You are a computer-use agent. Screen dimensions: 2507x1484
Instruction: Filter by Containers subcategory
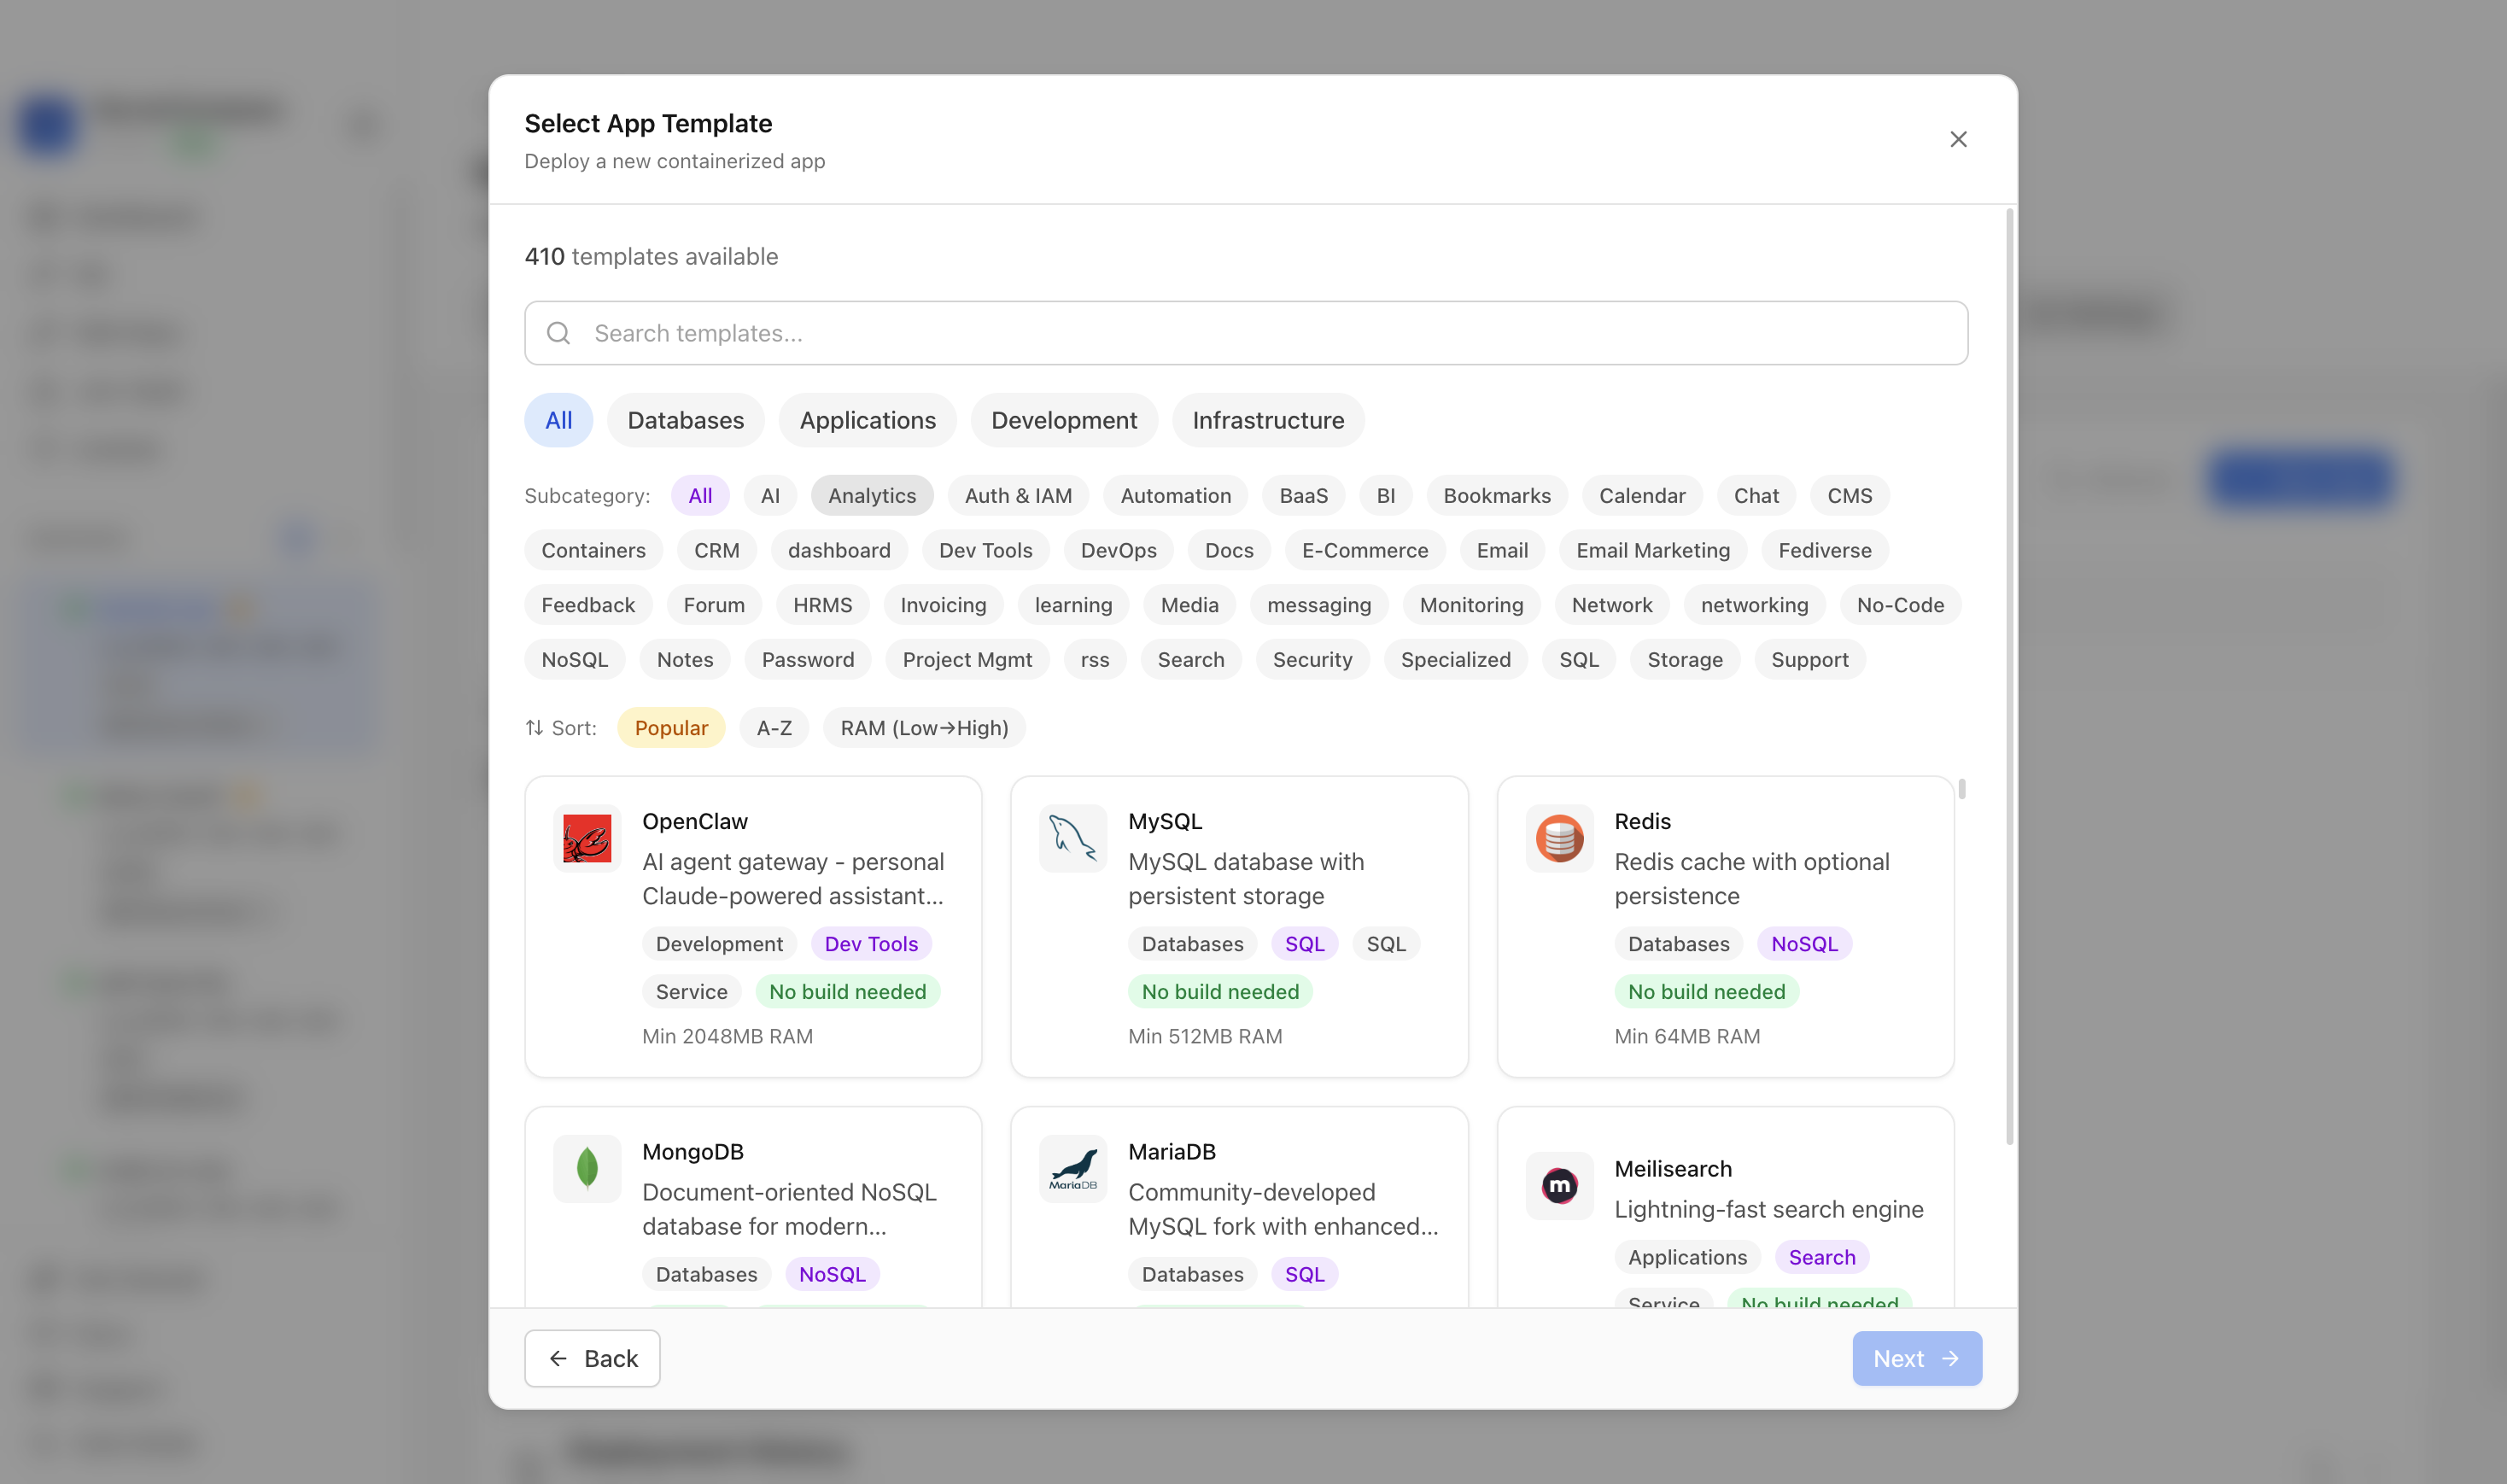coord(593,550)
